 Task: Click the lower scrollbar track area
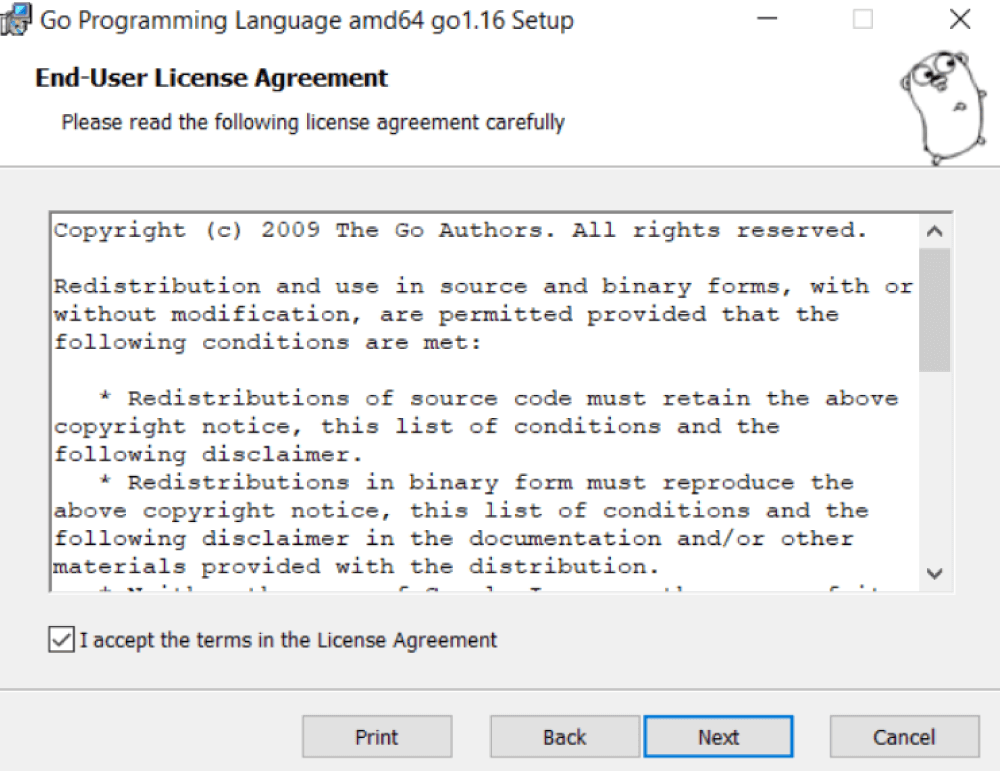click(934, 470)
